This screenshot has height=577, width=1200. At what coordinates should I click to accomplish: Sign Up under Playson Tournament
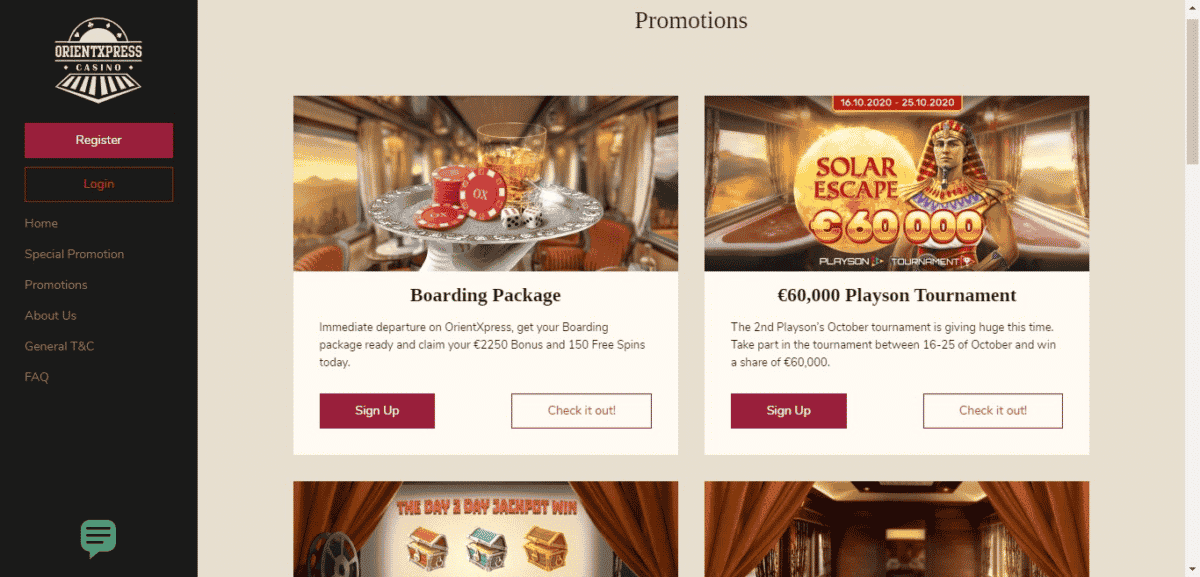coord(789,411)
